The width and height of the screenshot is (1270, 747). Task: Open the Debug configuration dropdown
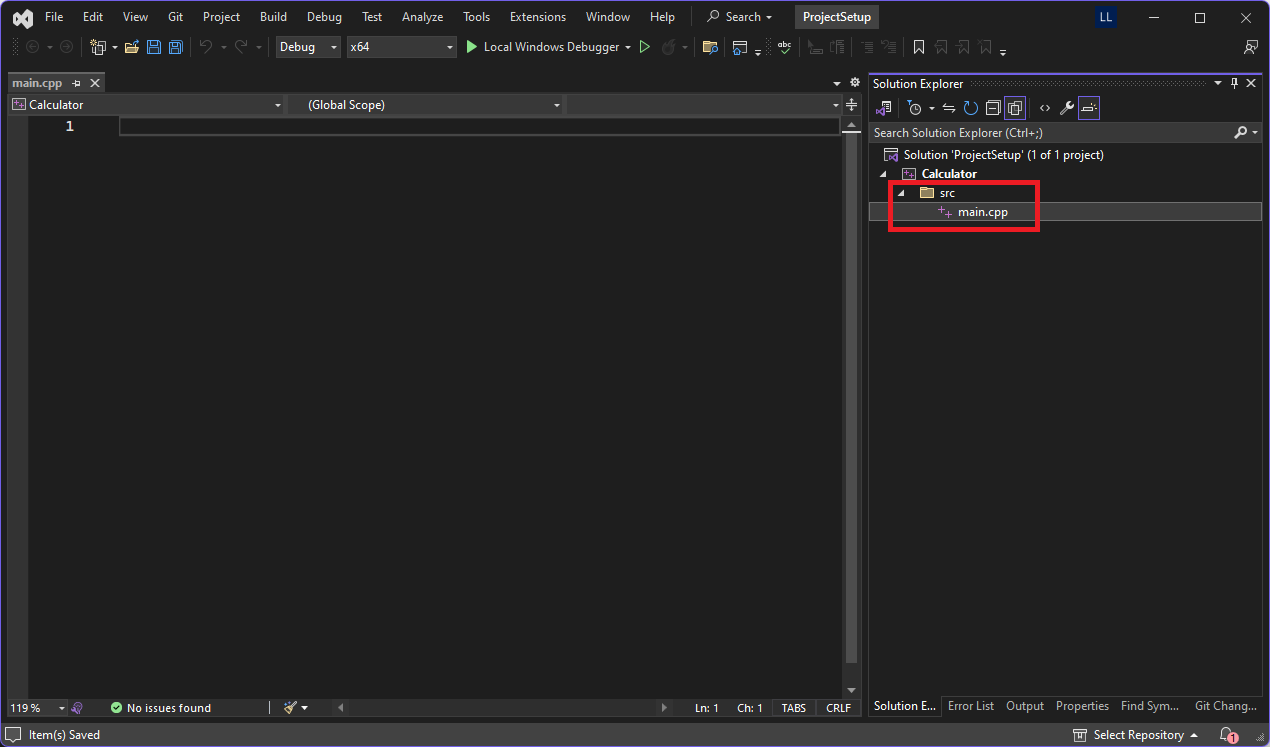coord(308,47)
